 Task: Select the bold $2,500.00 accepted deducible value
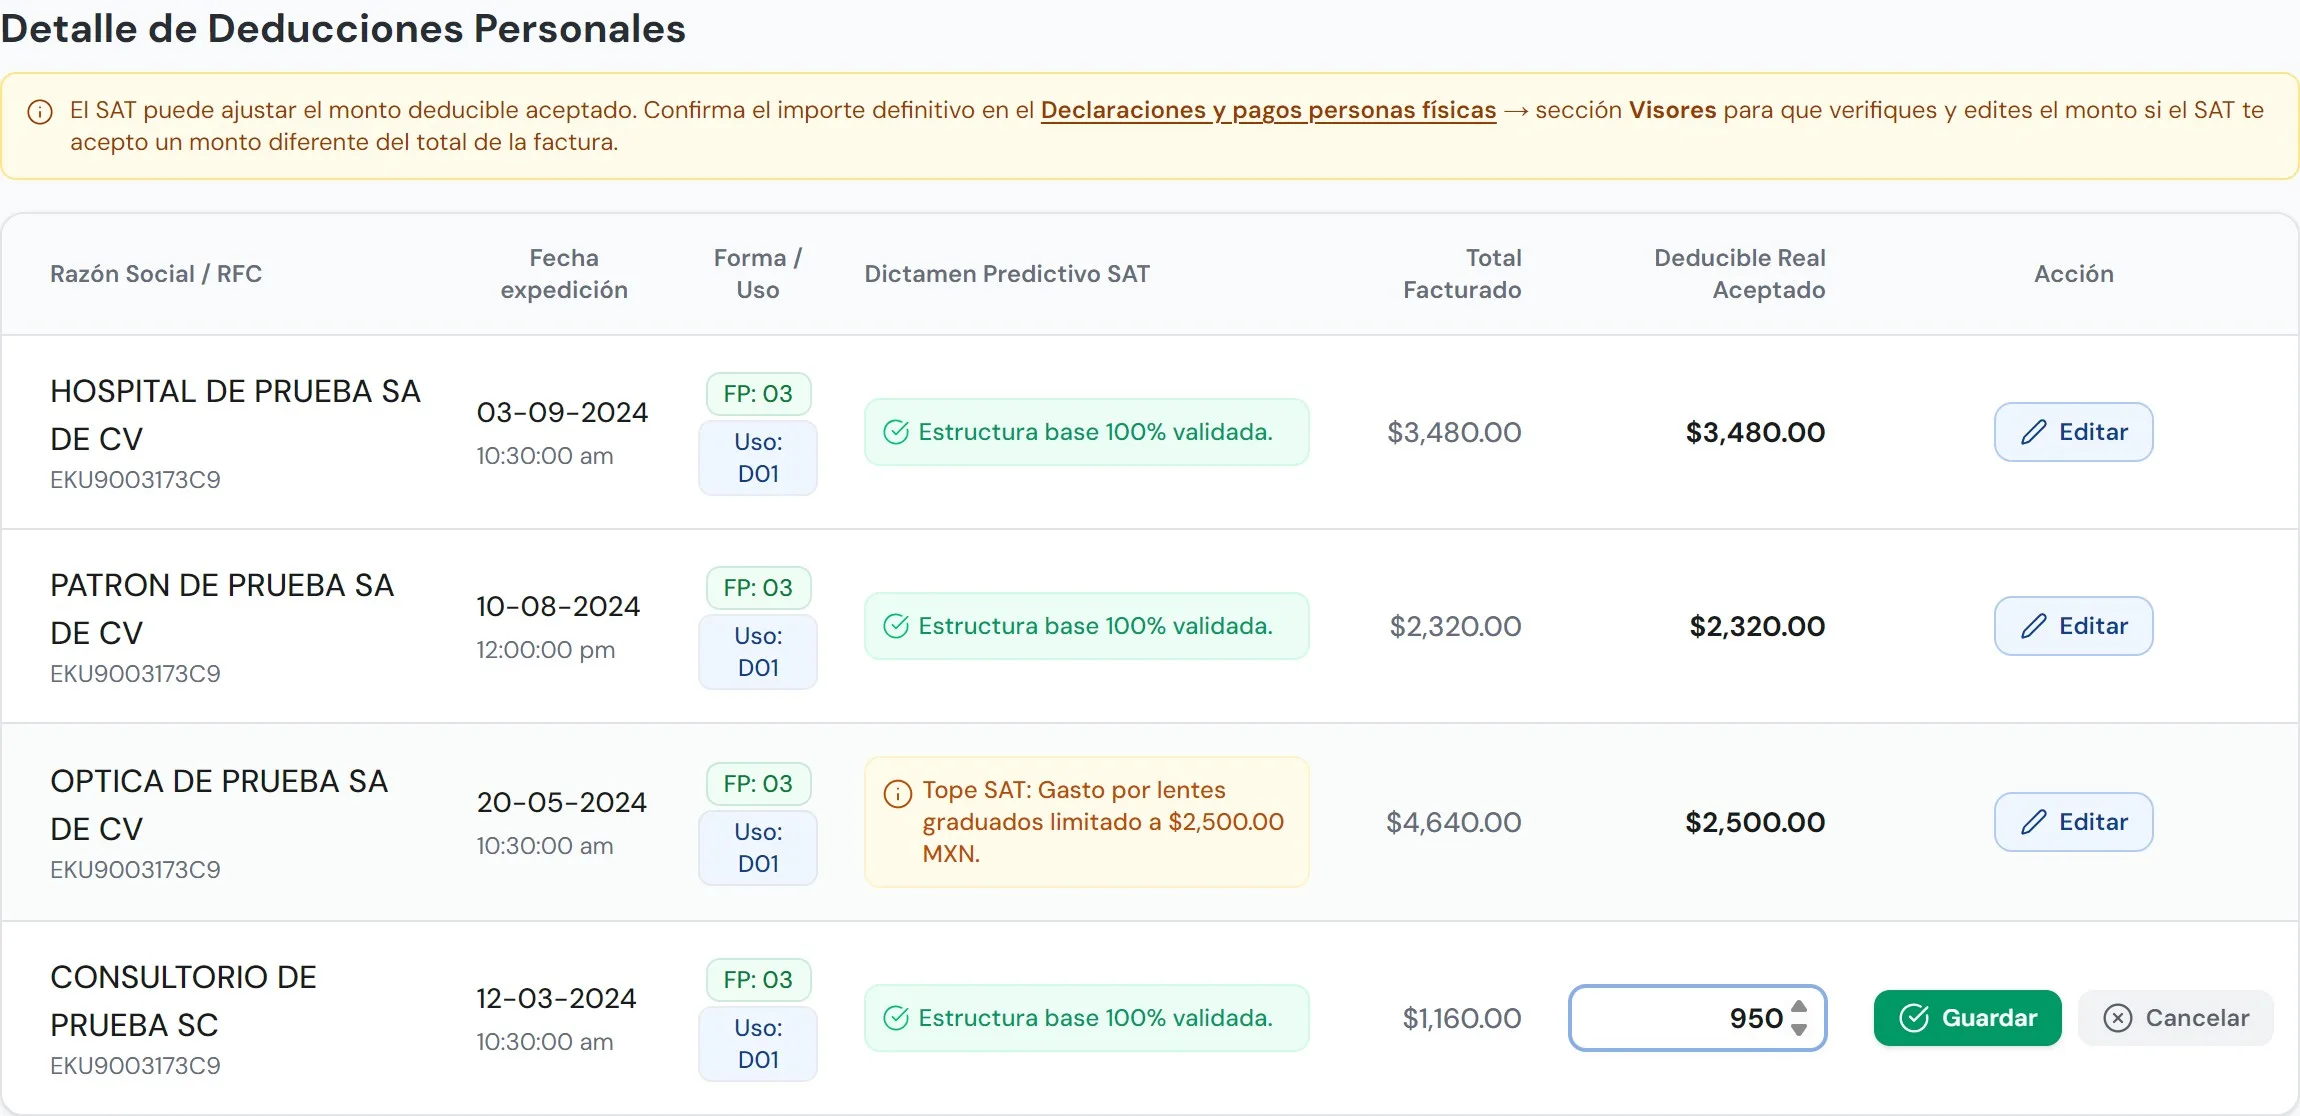1755,822
